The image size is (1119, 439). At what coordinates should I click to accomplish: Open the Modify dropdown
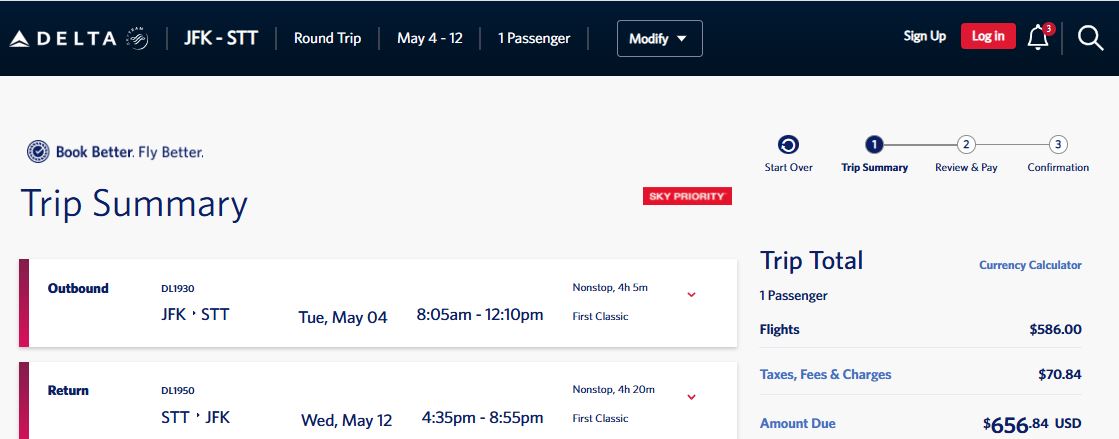pos(659,39)
